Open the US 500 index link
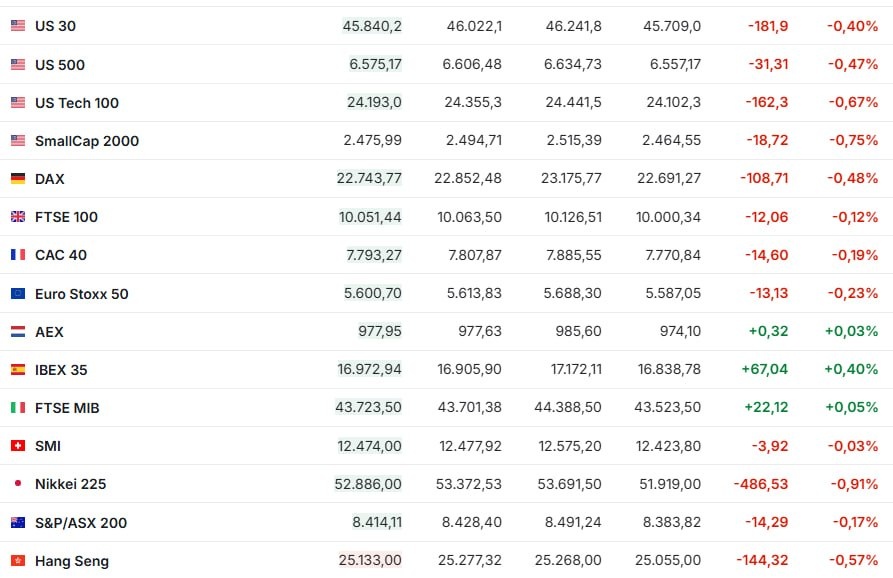893x578 pixels. coord(60,65)
